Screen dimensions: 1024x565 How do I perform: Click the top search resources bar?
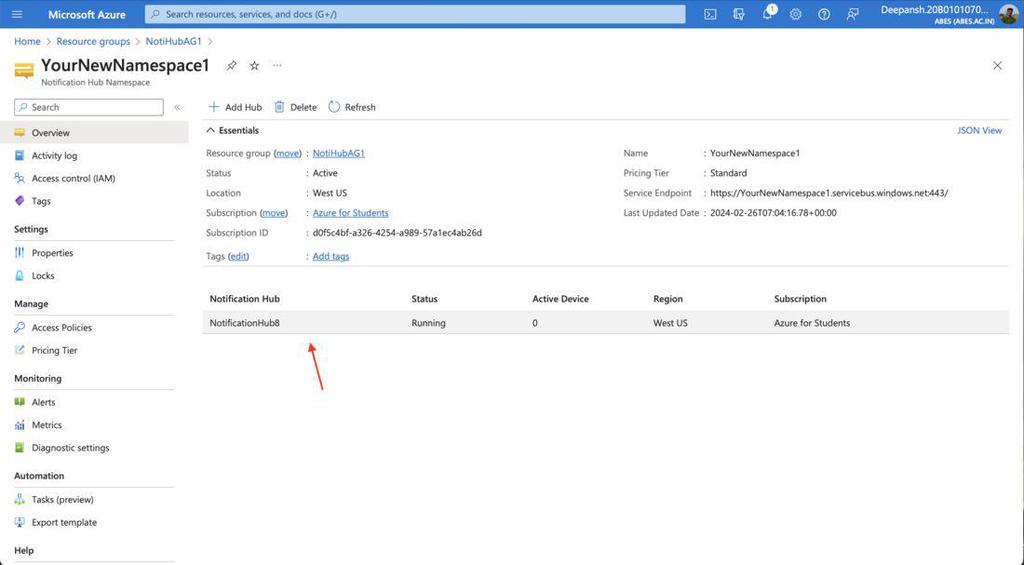coord(415,14)
